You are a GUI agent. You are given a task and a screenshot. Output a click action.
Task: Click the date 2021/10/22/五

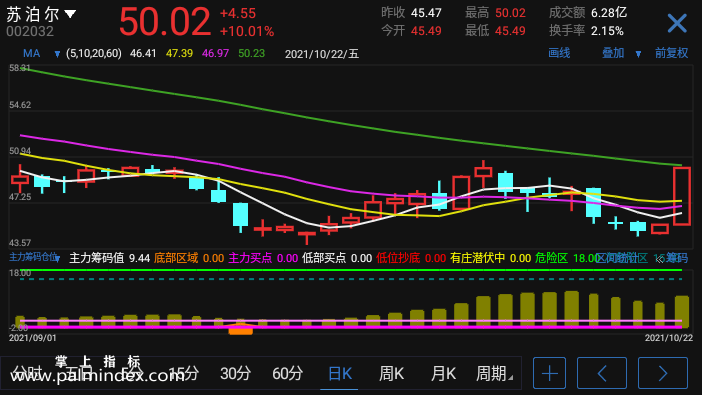point(322,54)
